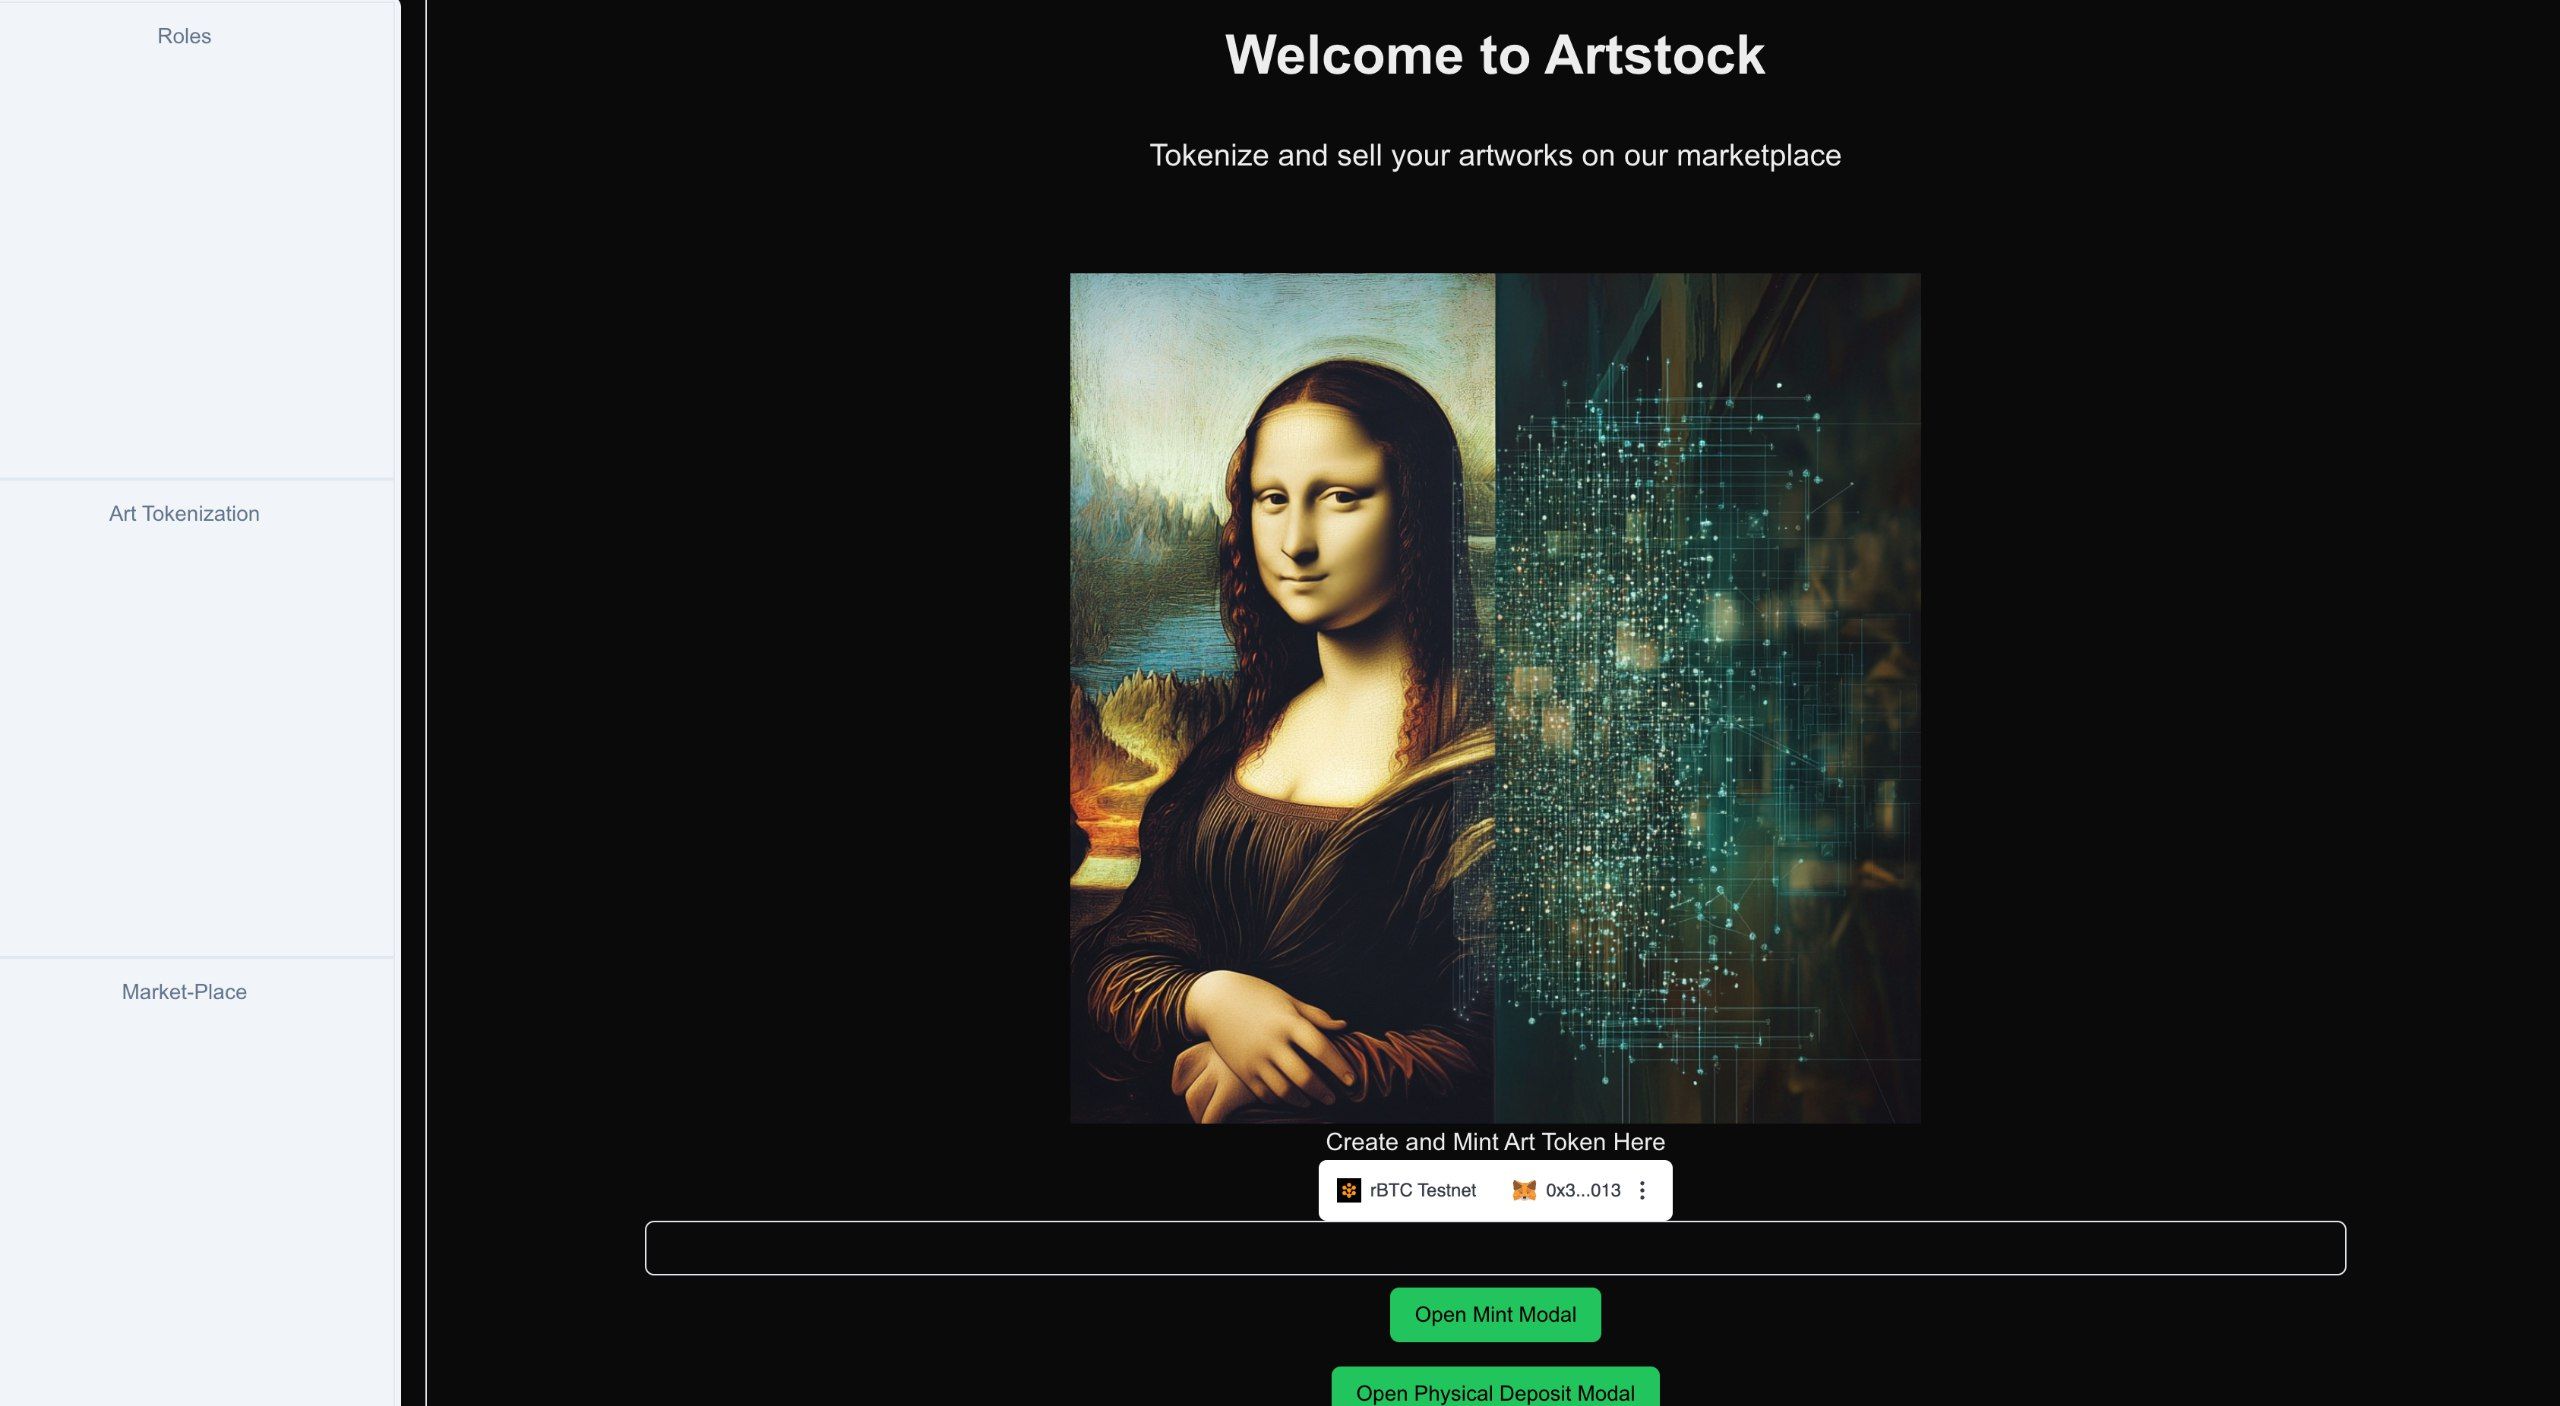Viewport: 2560px width, 1406px height.
Task: Click the MetaMask fox wallet icon
Action: (x=1523, y=1190)
